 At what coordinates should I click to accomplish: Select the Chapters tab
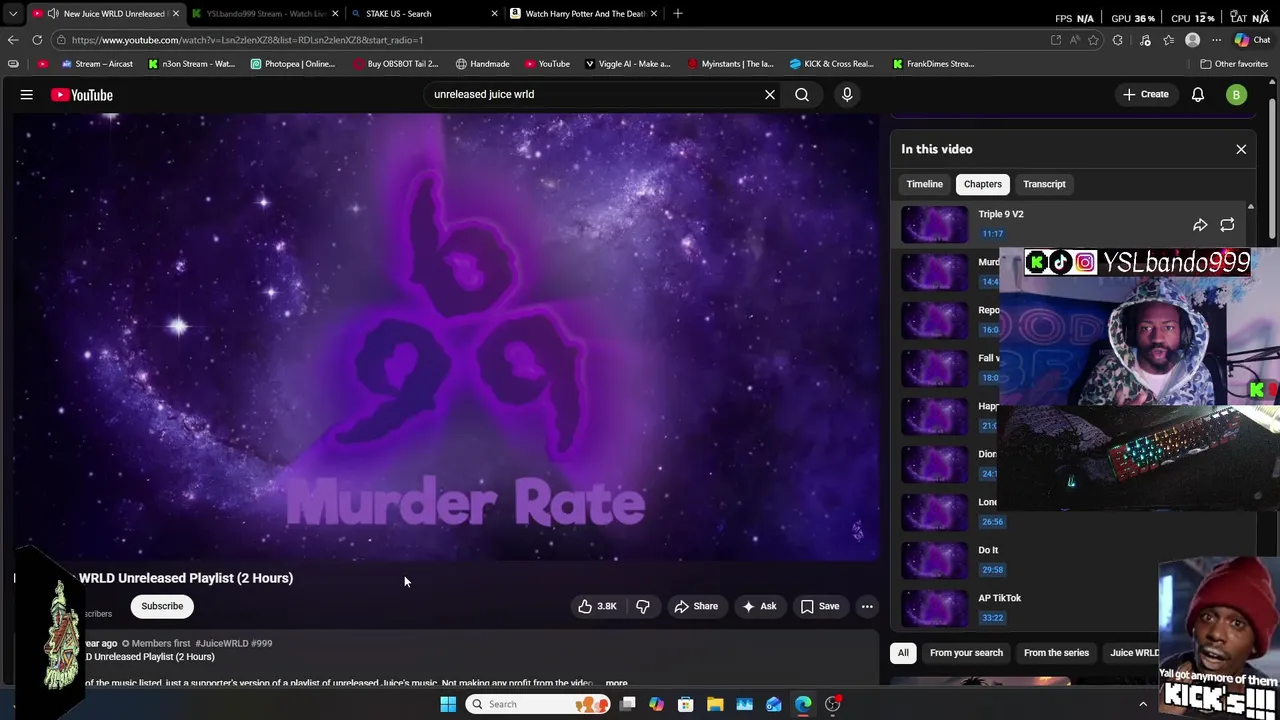tap(982, 184)
